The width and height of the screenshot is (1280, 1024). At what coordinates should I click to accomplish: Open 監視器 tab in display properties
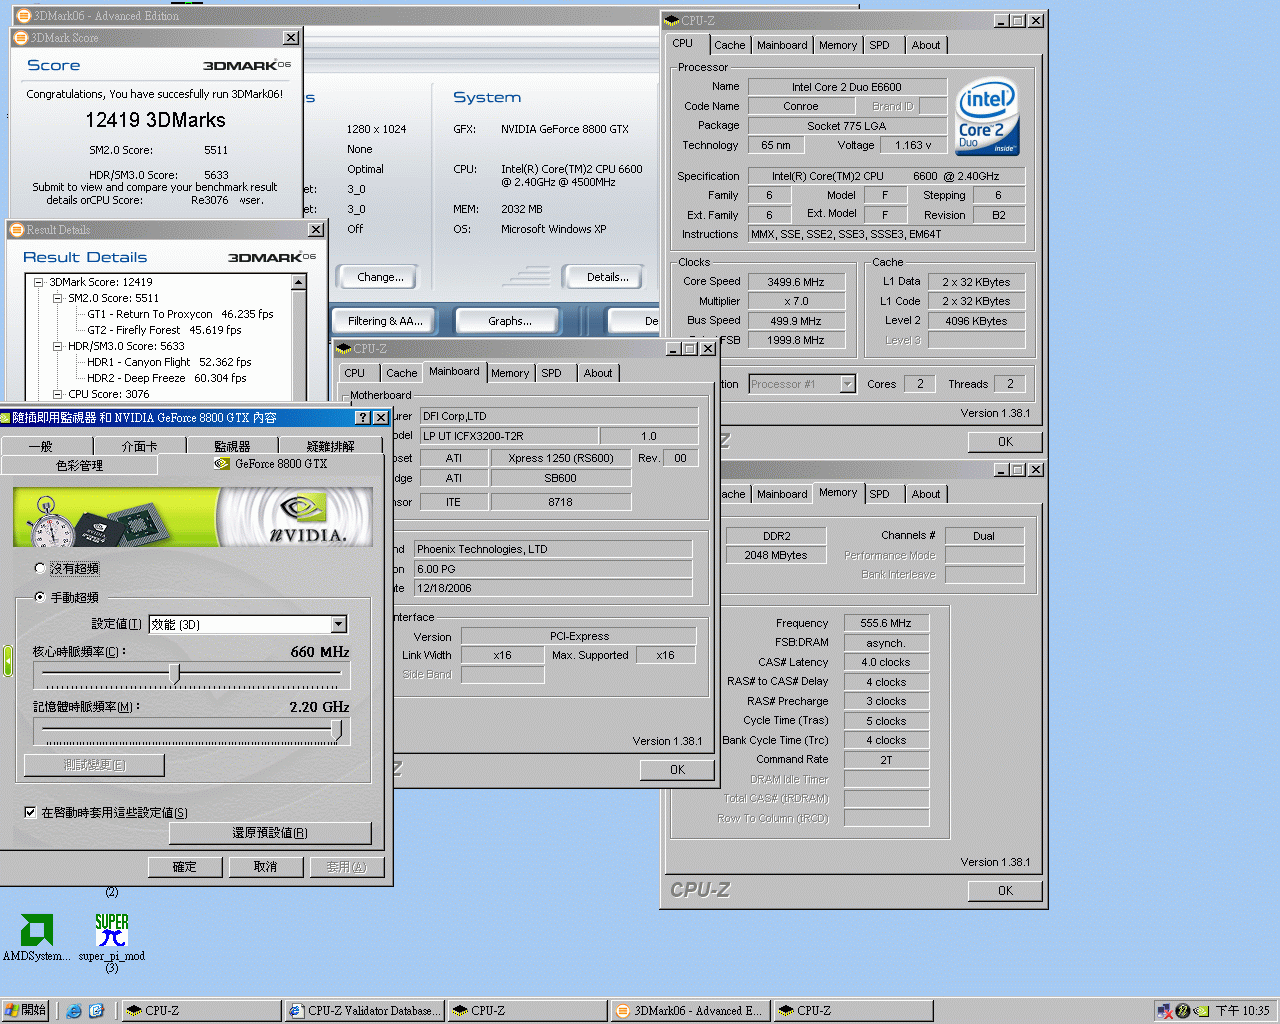(x=232, y=446)
